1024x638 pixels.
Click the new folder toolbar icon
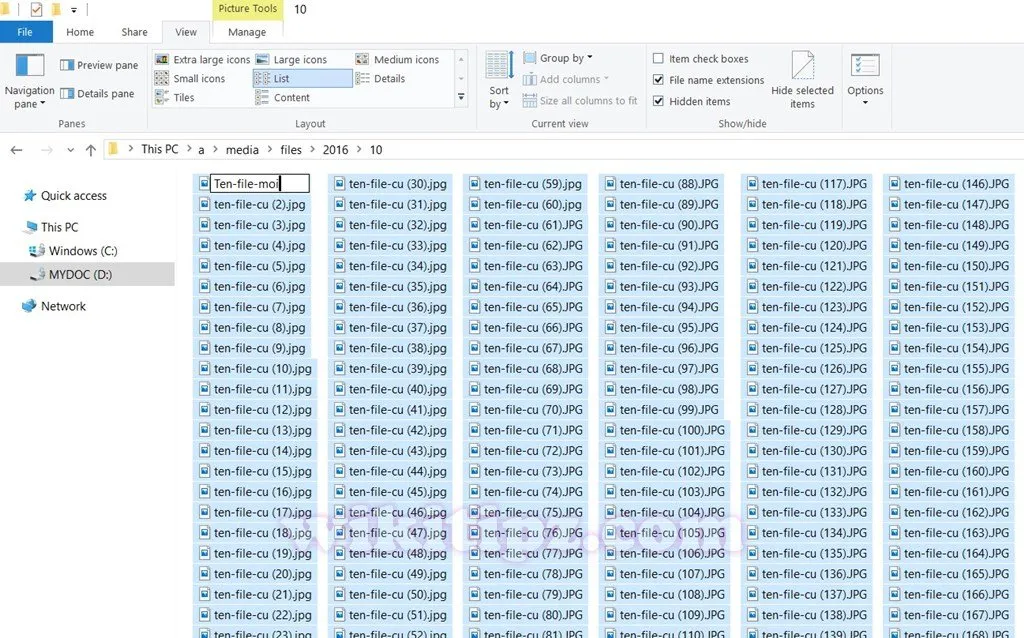pyautogui.click(x=56, y=9)
